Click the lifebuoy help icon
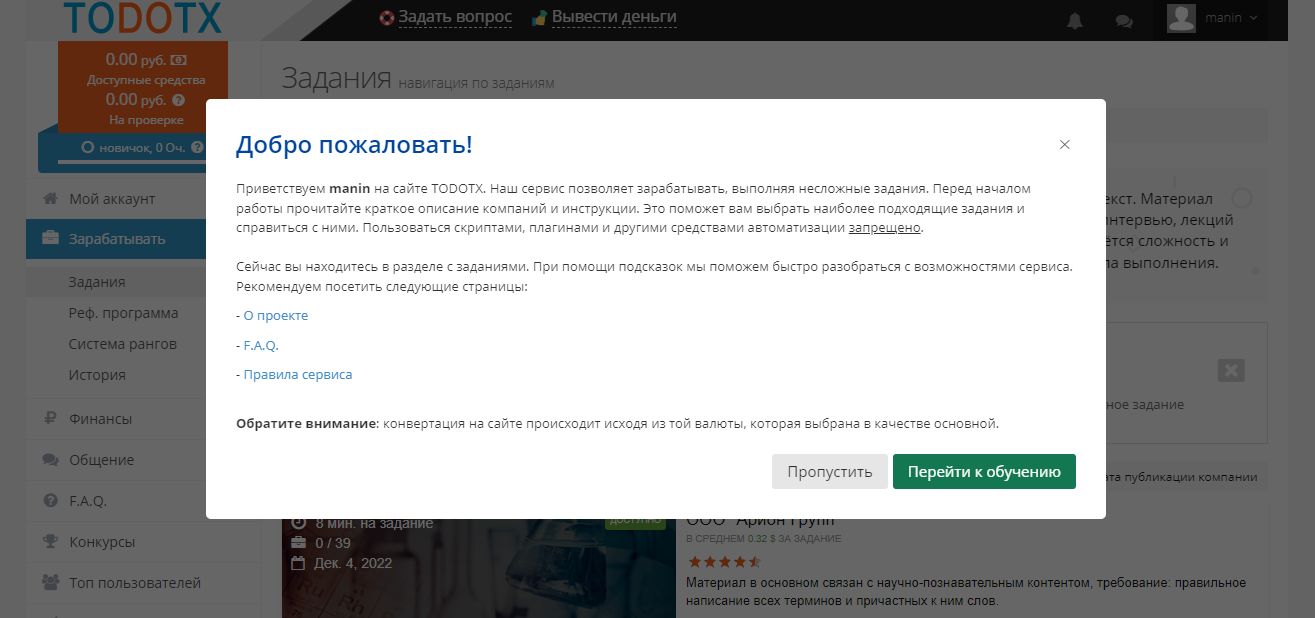 pyautogui.click(x=387, y=18)
